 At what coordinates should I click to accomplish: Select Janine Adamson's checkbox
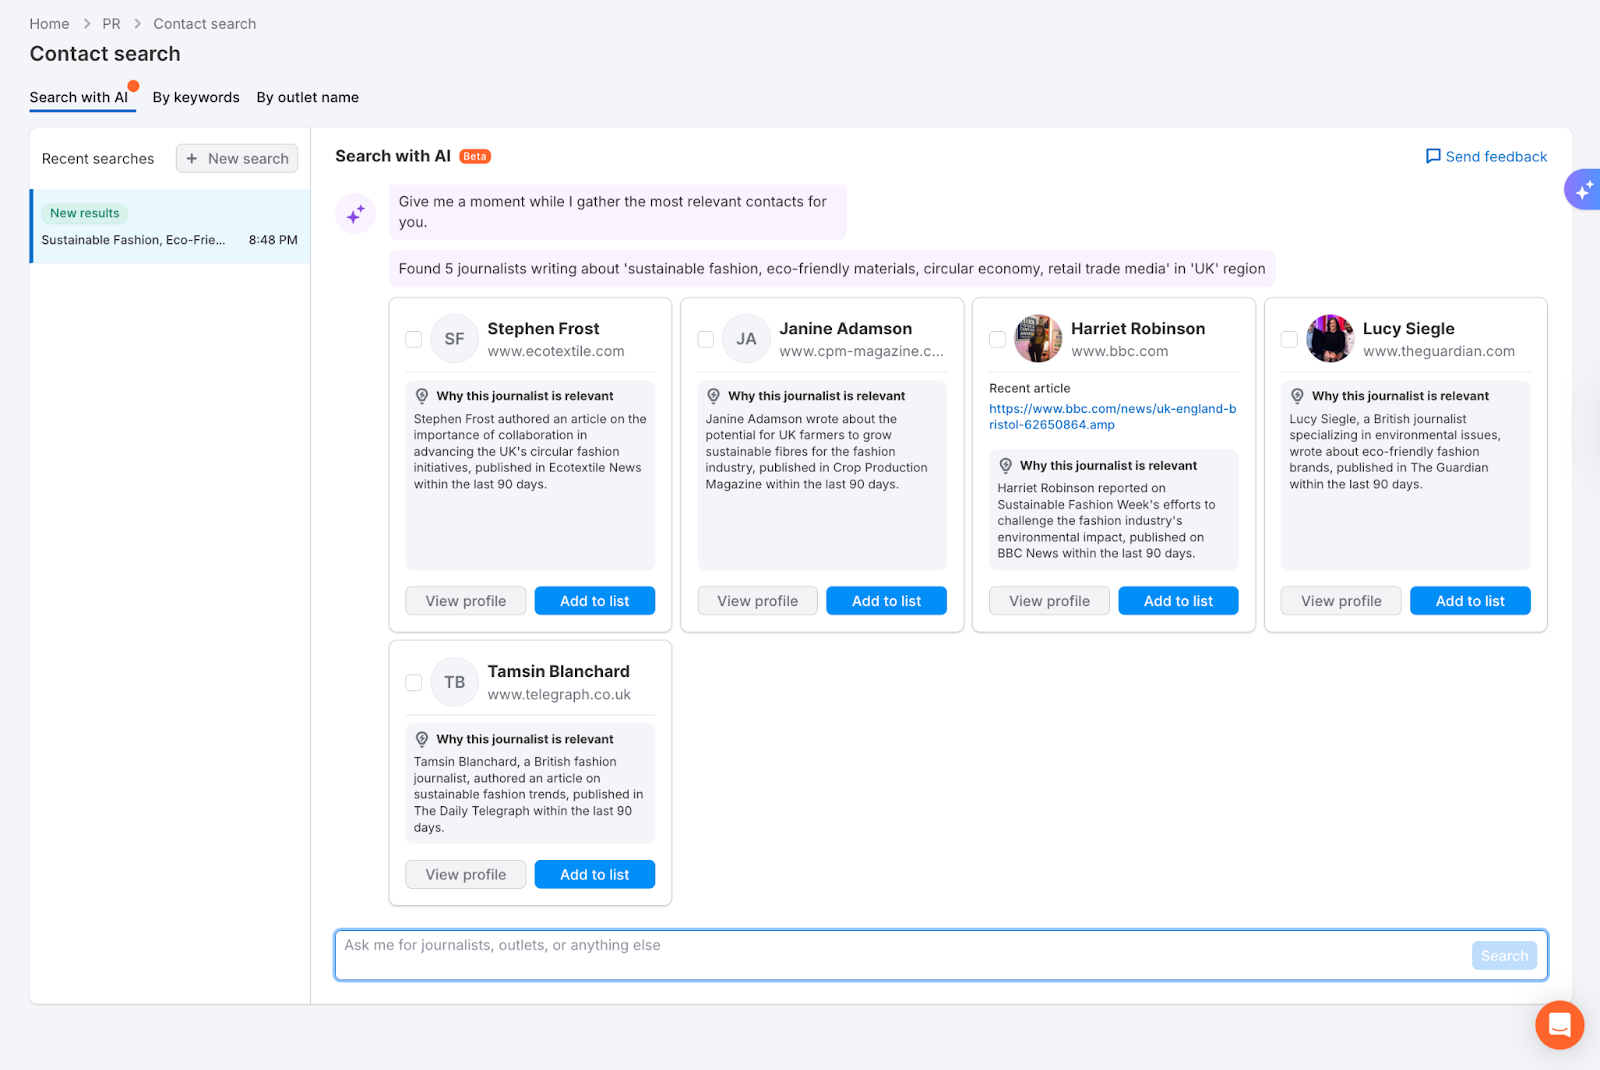click(705, 339)
